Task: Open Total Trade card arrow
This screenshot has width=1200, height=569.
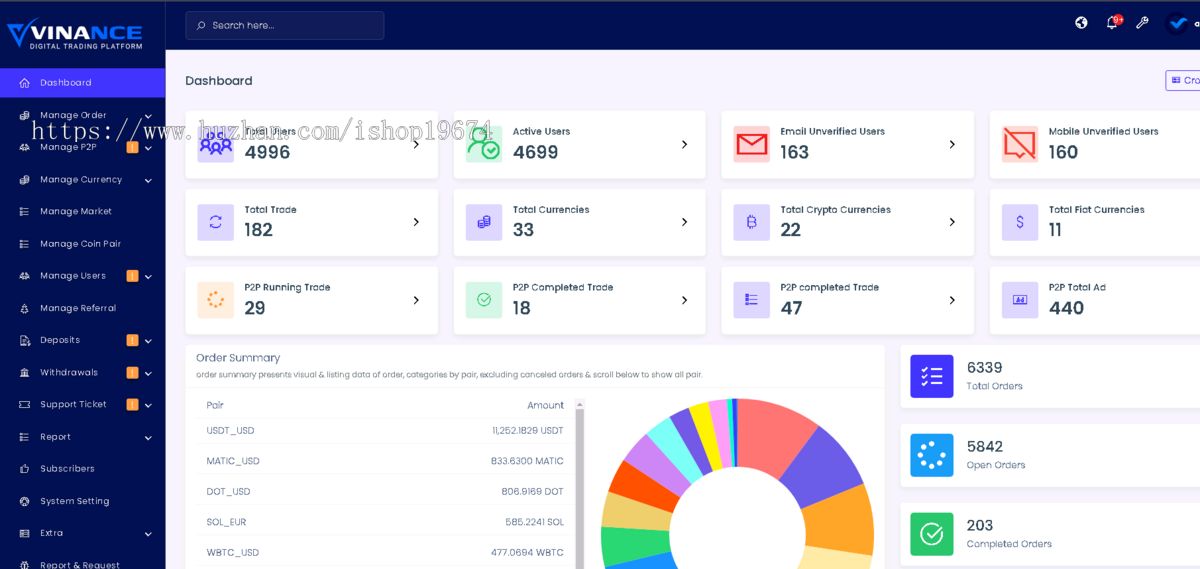Action: tap(416, 222)
